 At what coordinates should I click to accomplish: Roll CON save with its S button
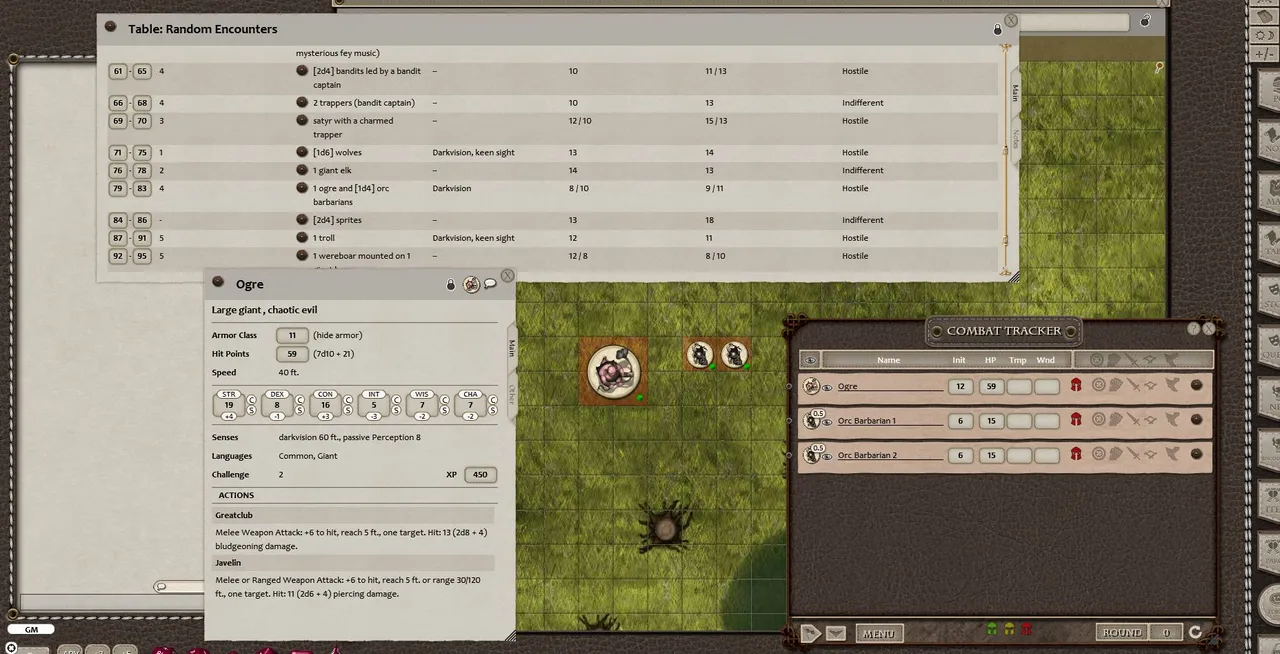pos(348,411)
